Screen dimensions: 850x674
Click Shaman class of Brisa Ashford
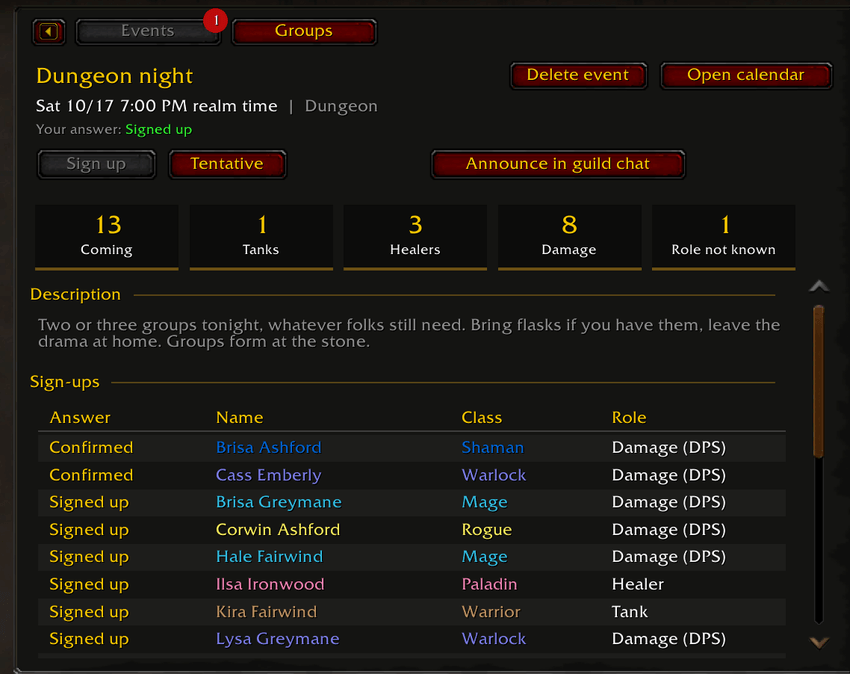(492, 447)
